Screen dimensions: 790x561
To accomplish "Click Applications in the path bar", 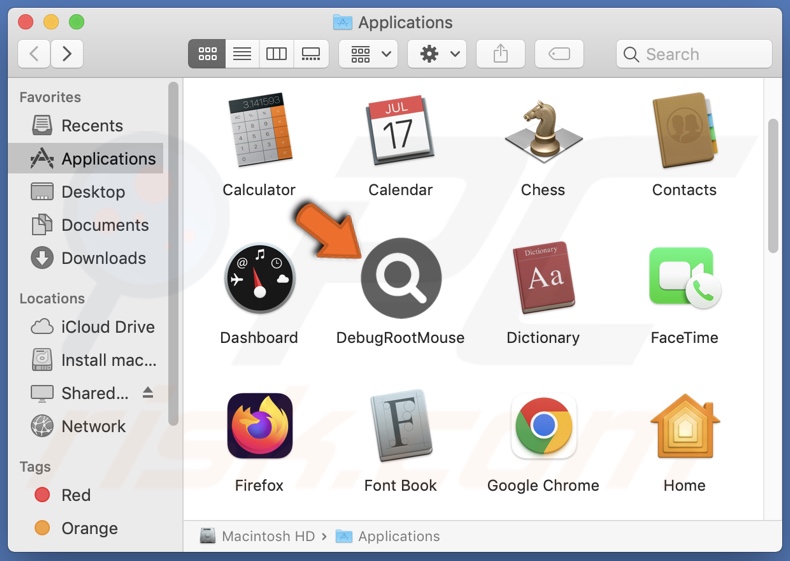I will (388, 536).
